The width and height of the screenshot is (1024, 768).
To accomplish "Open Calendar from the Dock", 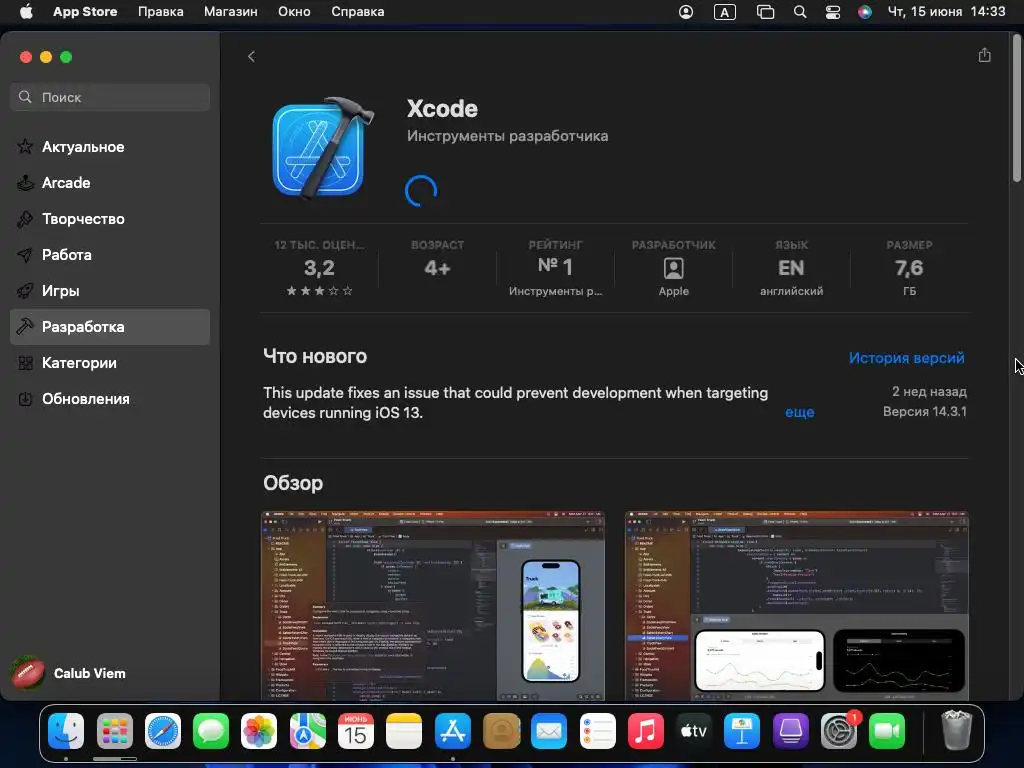I will click(x=356, y=731).
